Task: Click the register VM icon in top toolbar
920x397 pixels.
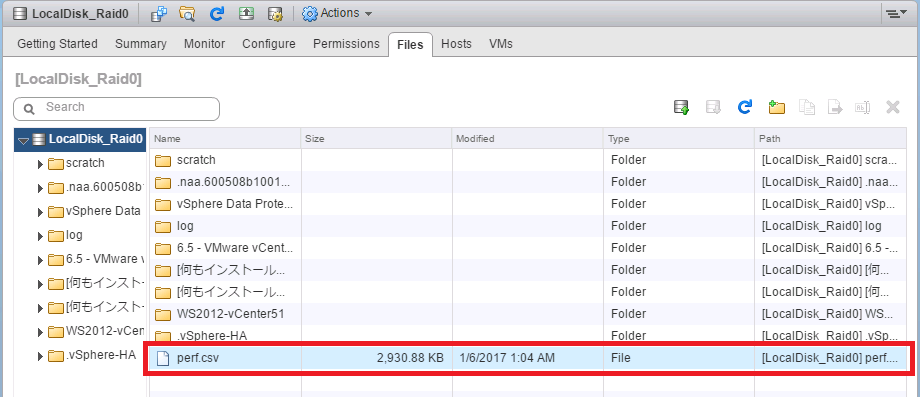Action: (x=158, y=14)
